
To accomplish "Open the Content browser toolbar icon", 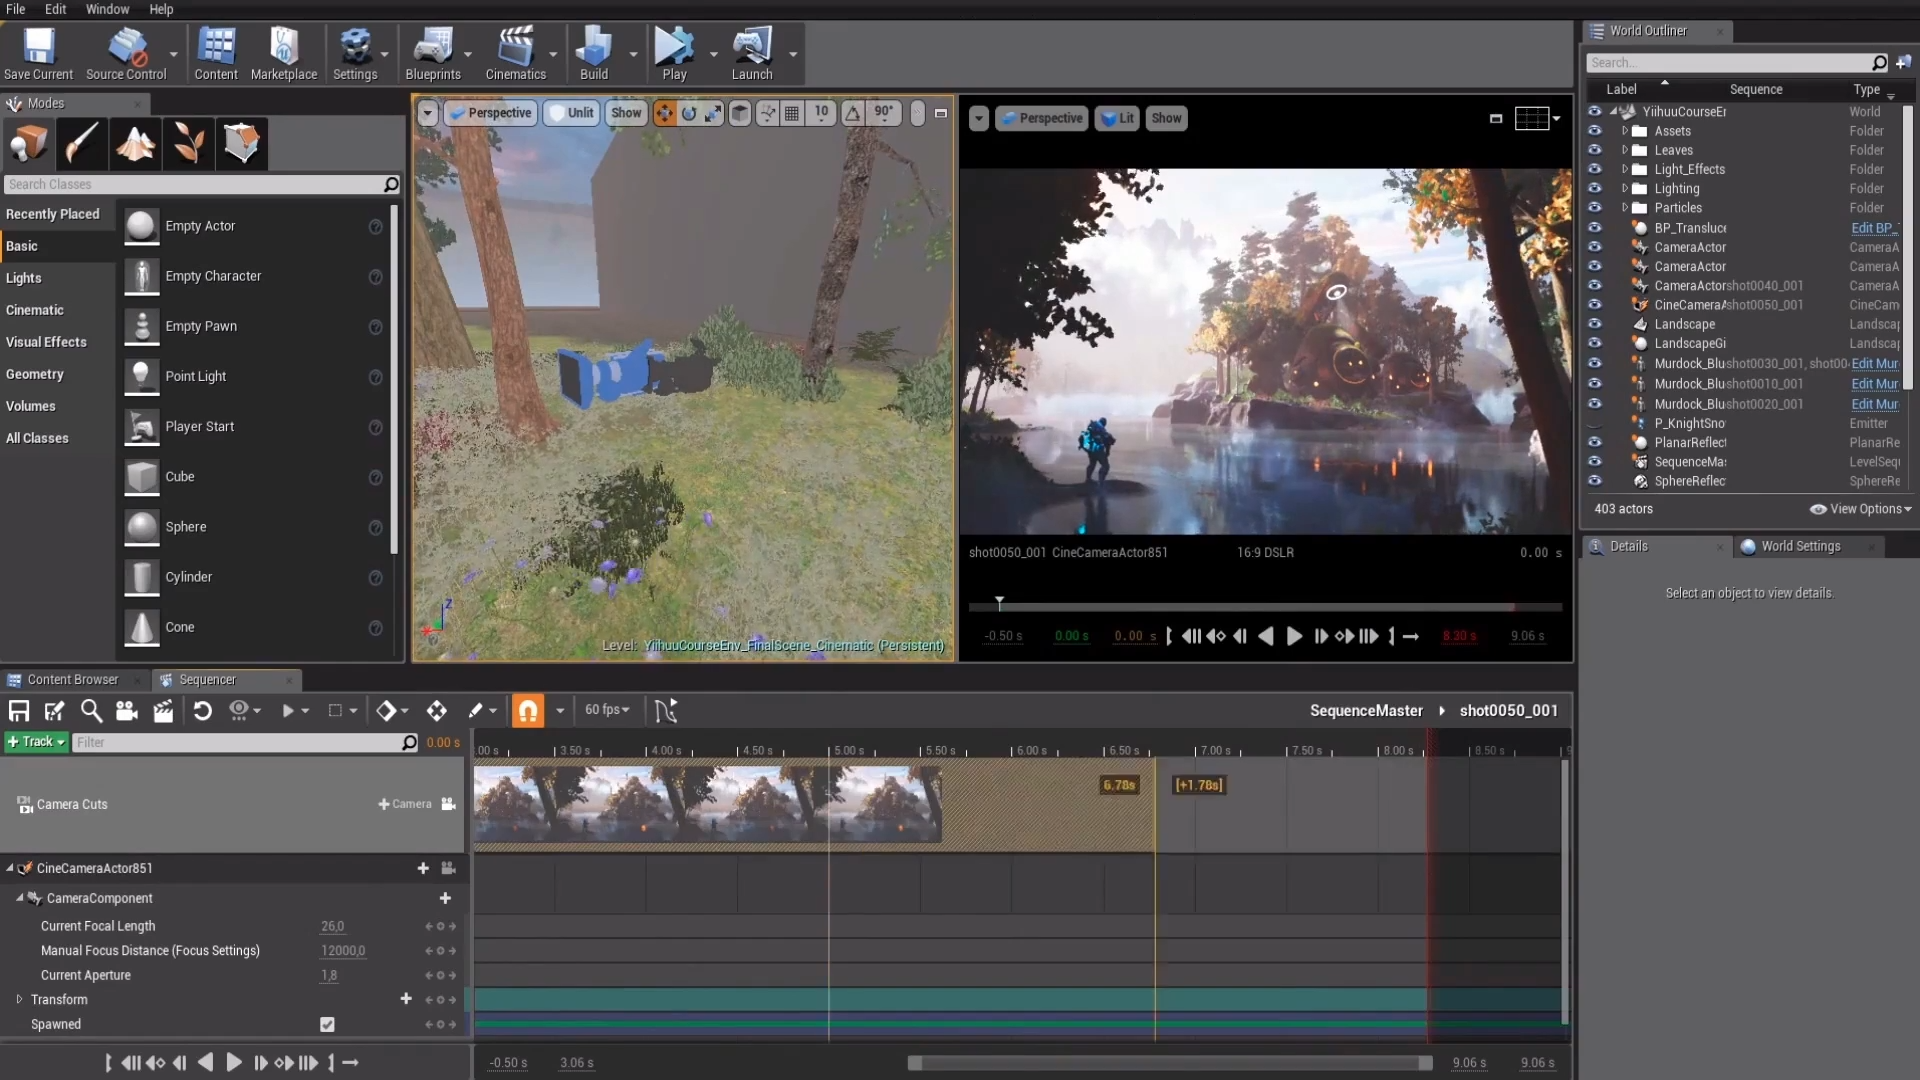I will tap(216, 54).
